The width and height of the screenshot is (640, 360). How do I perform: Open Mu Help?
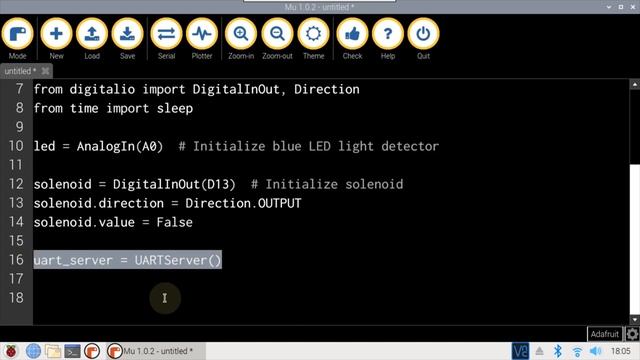pyautogui.click(x=388, y=39)
